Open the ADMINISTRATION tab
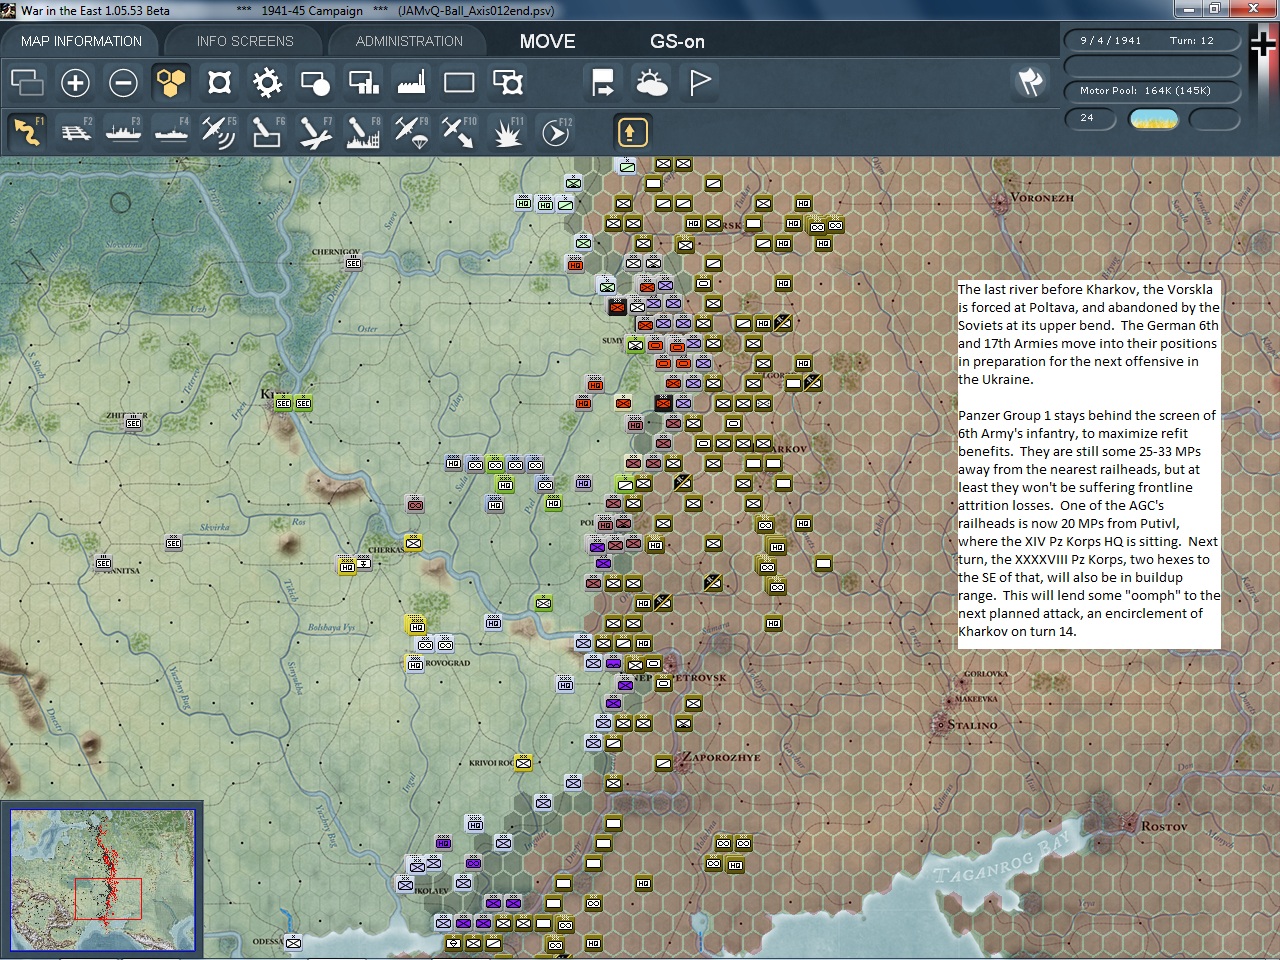Image resolution: width=1280 pixels, height=960 pixels. tap(409, 41)
